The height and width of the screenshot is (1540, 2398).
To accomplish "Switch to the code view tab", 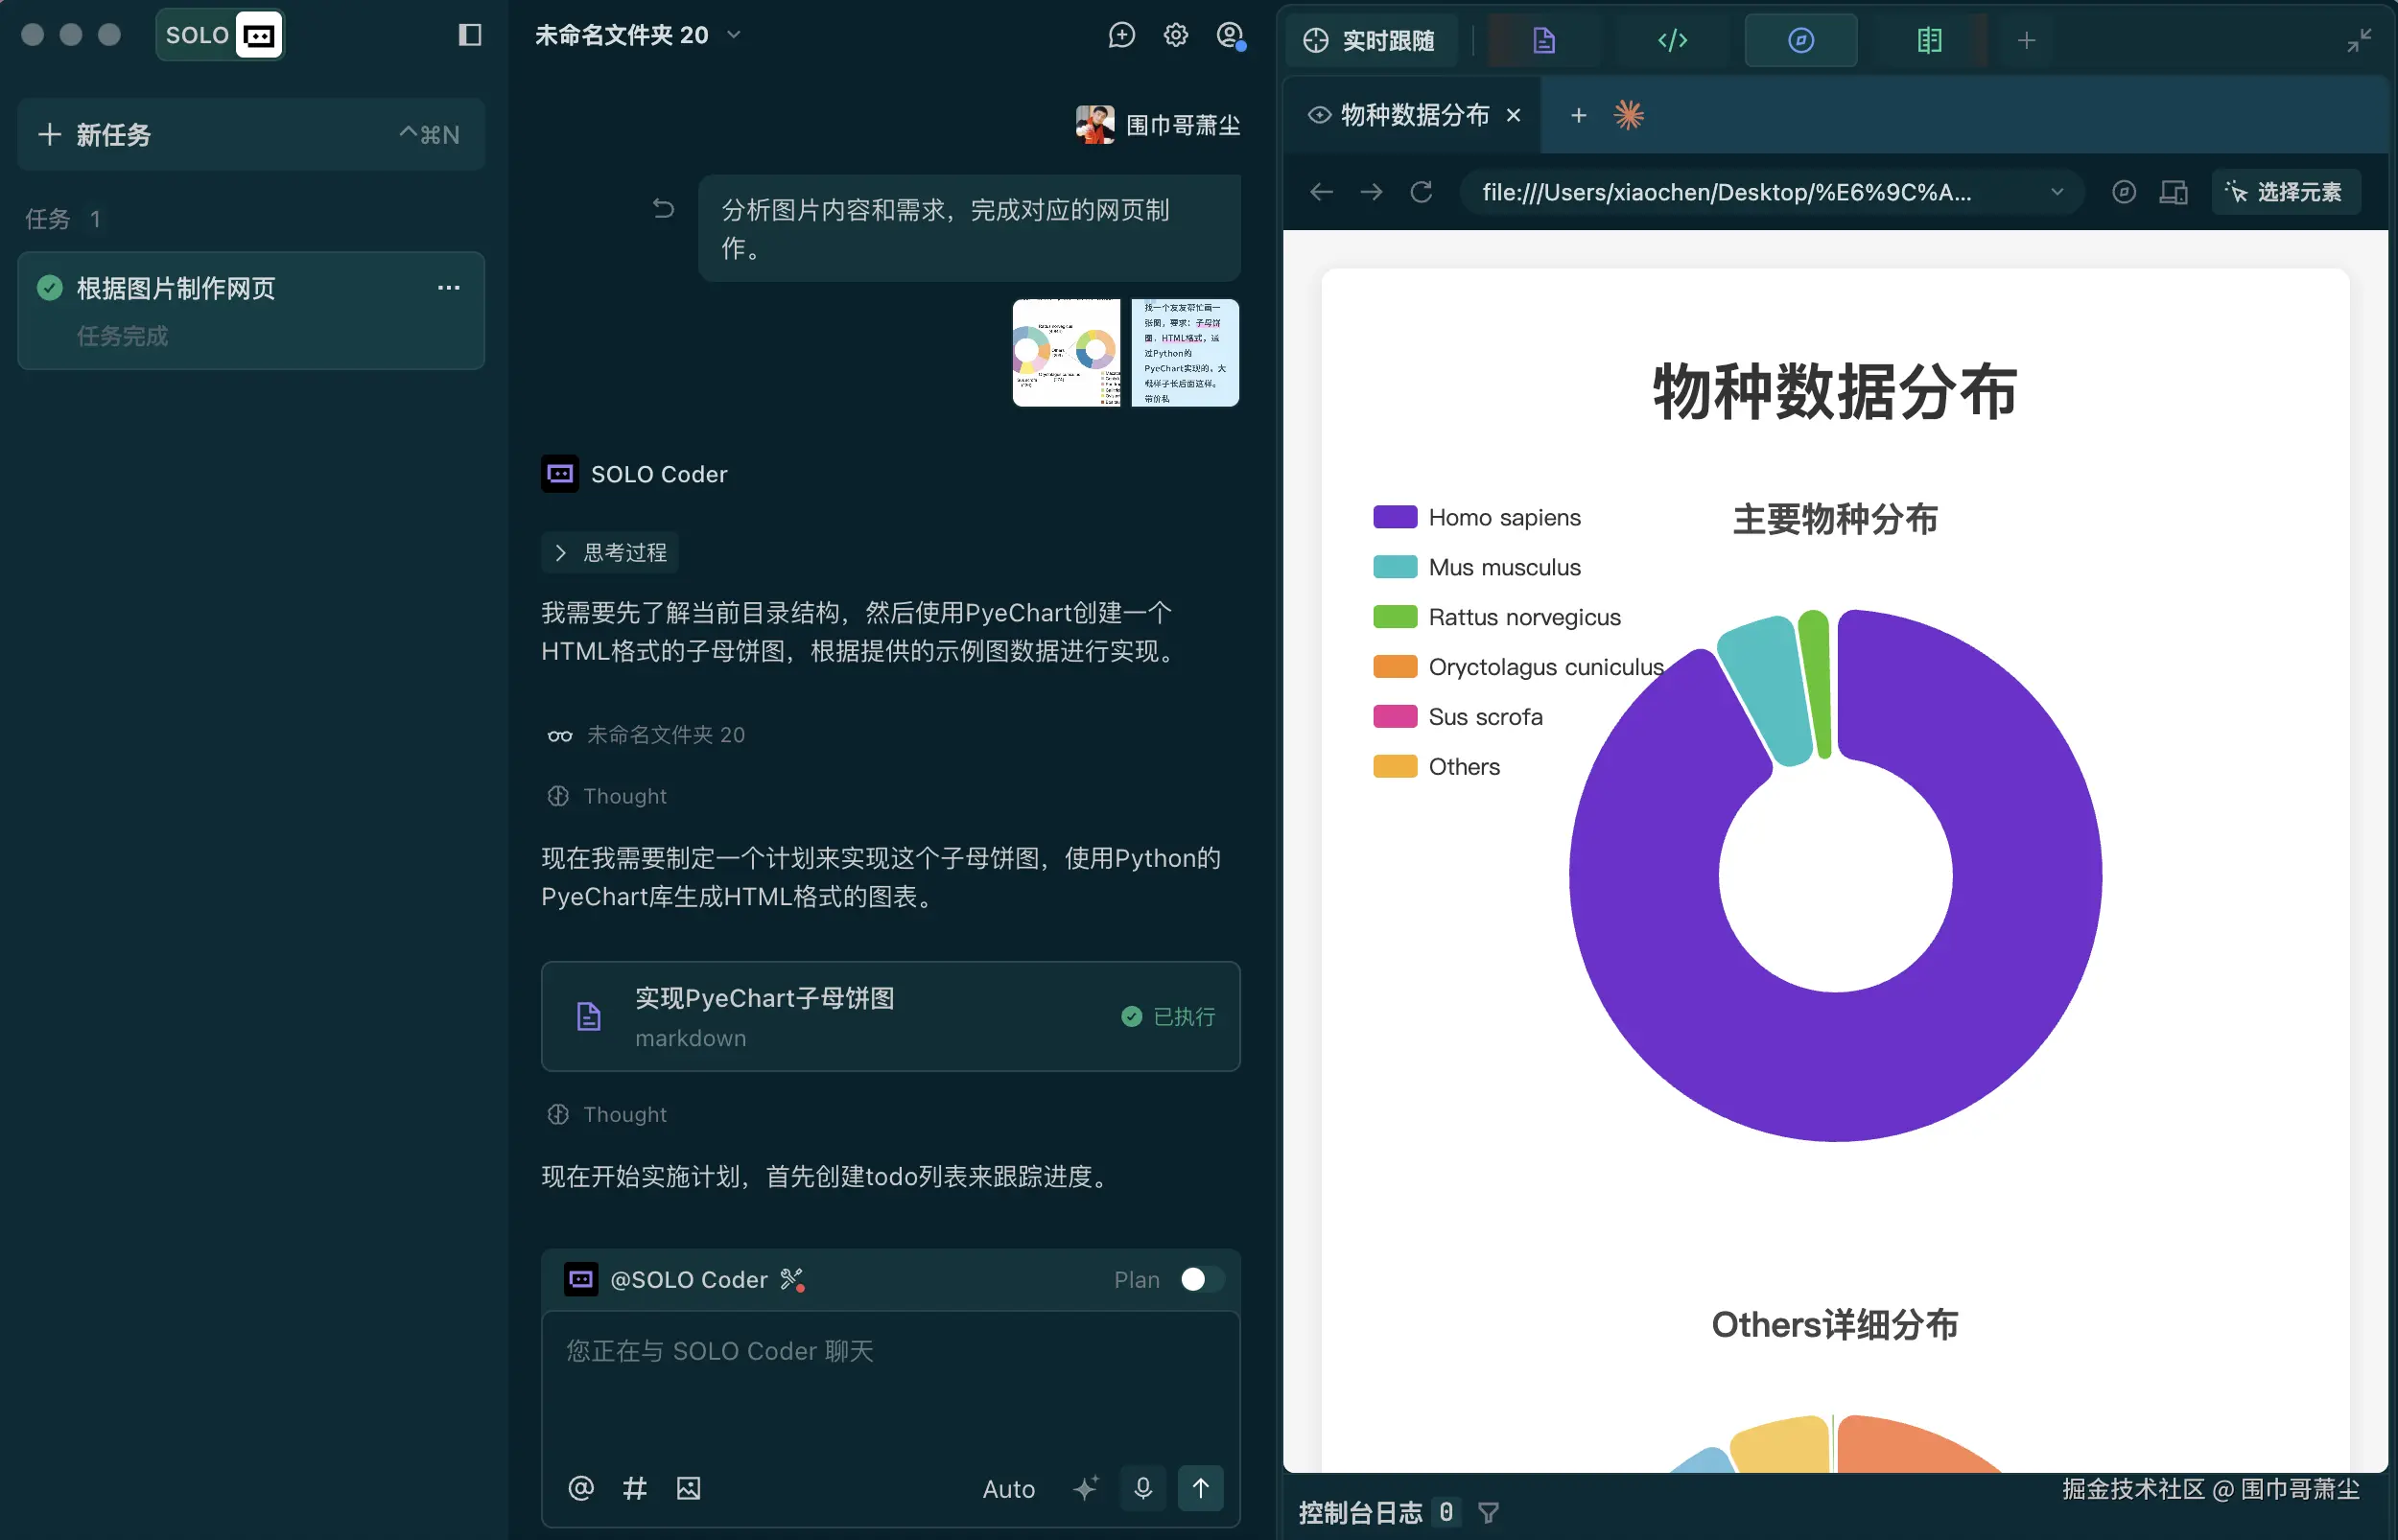I will (1672, 40).
